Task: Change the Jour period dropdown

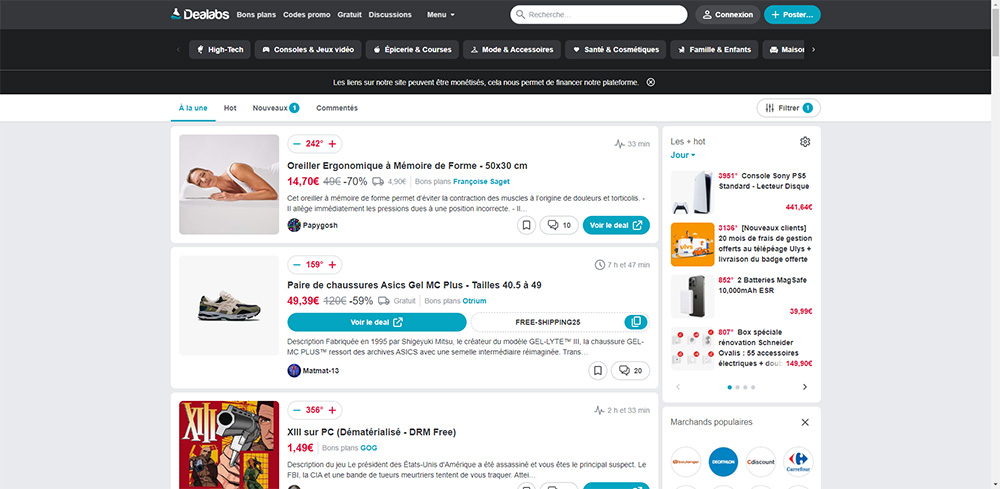Action: click(x=682, y=155)
